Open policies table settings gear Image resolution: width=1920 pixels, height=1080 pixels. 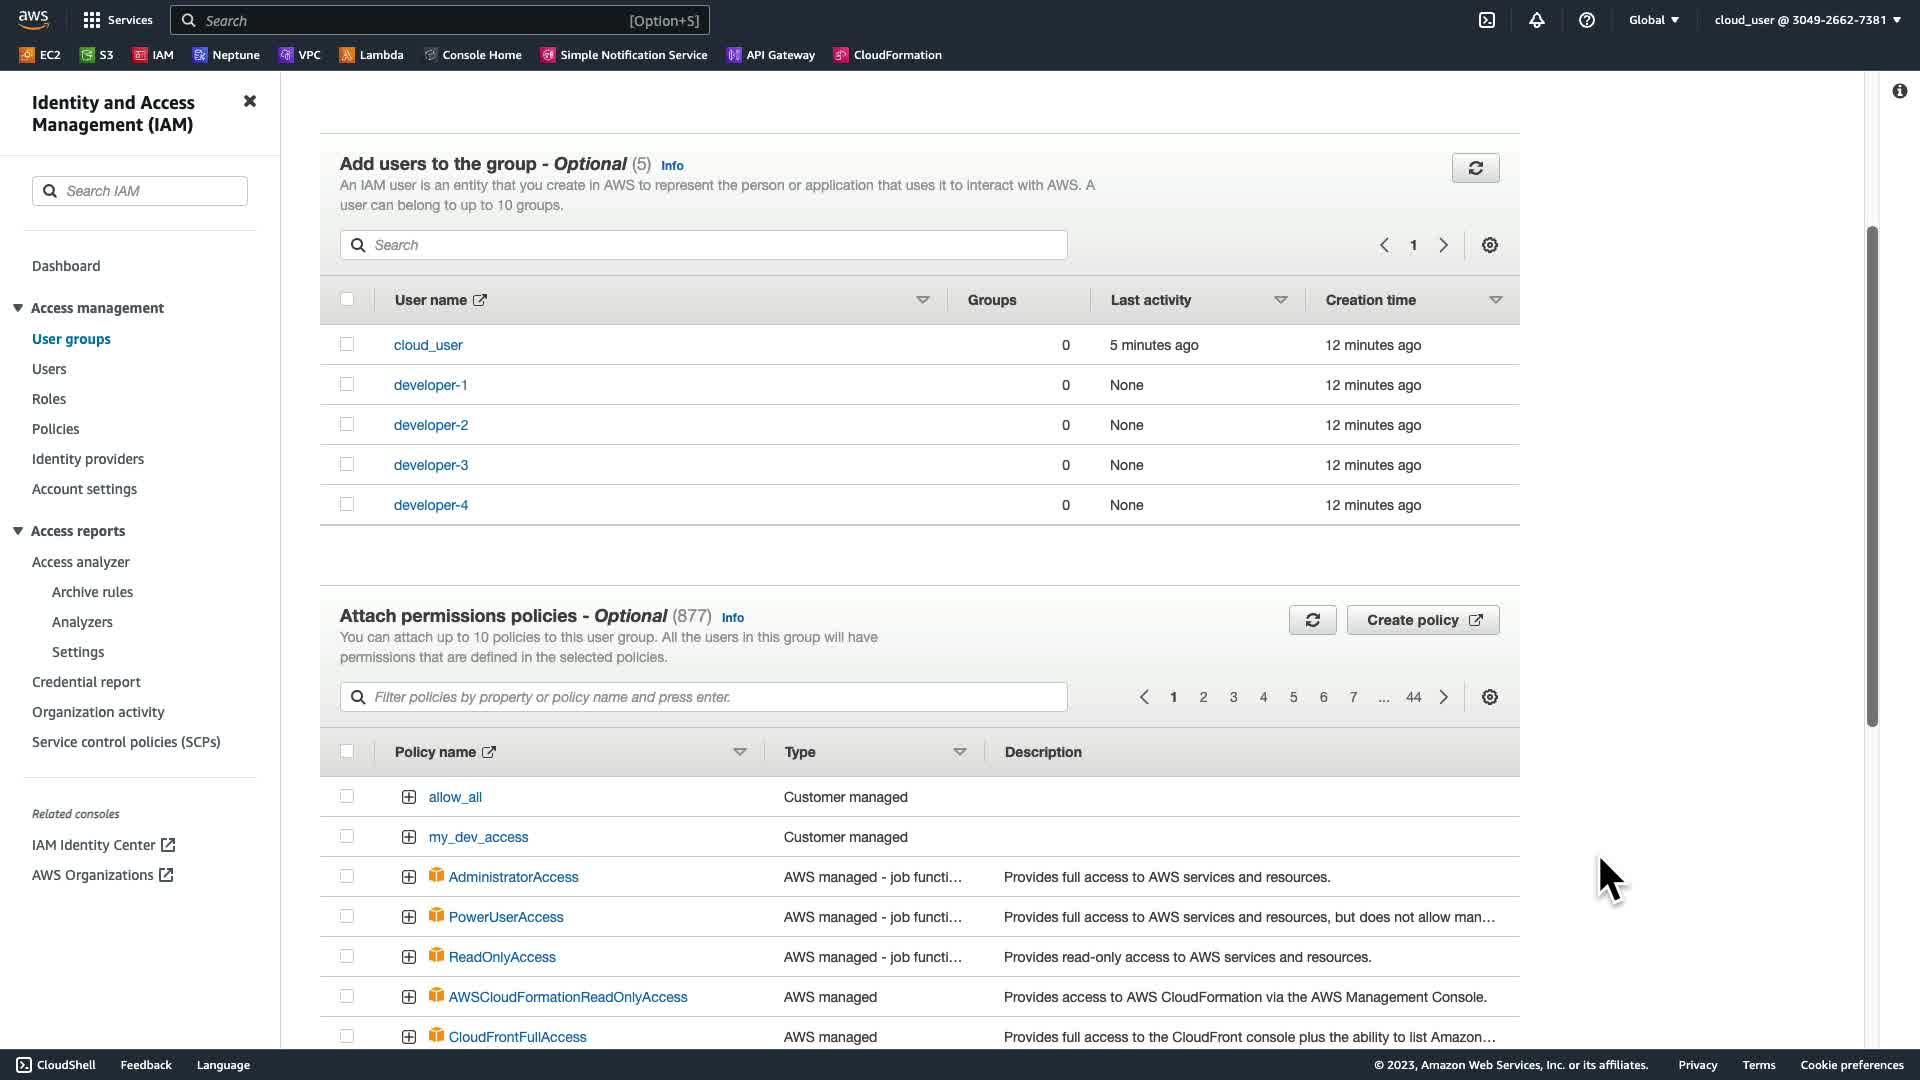[1489, 697]
